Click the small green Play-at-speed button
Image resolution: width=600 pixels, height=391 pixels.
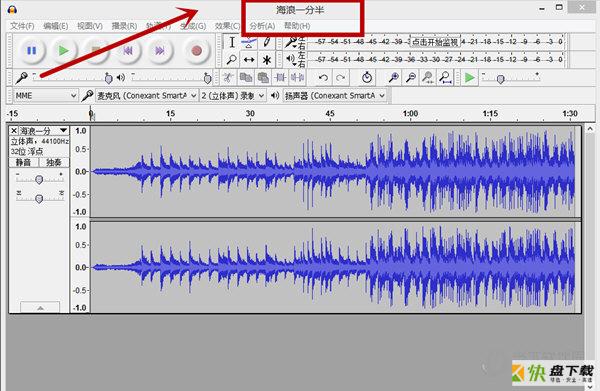[470, 78]
